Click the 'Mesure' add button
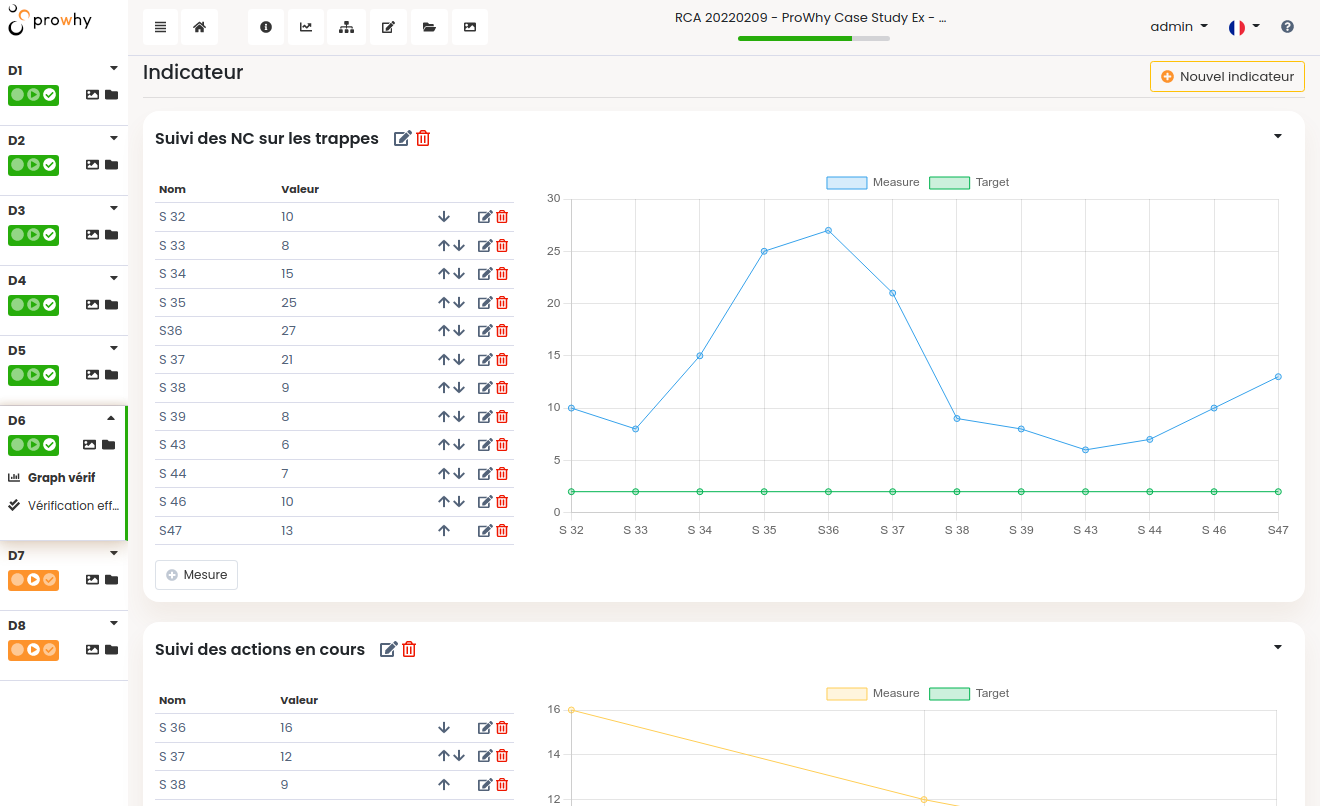This screenshot has width=1320, height=806. click(x=196, y=575)
